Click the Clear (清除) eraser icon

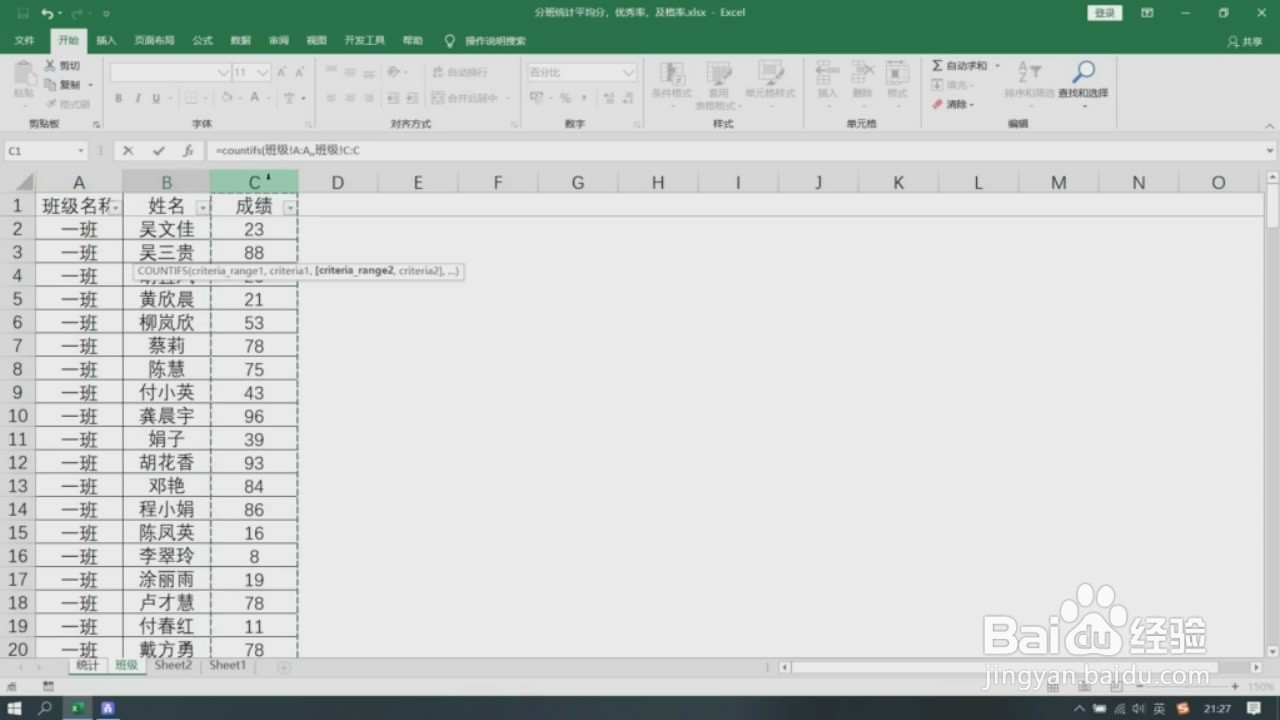pyautogui.click(x=937, y=104)
